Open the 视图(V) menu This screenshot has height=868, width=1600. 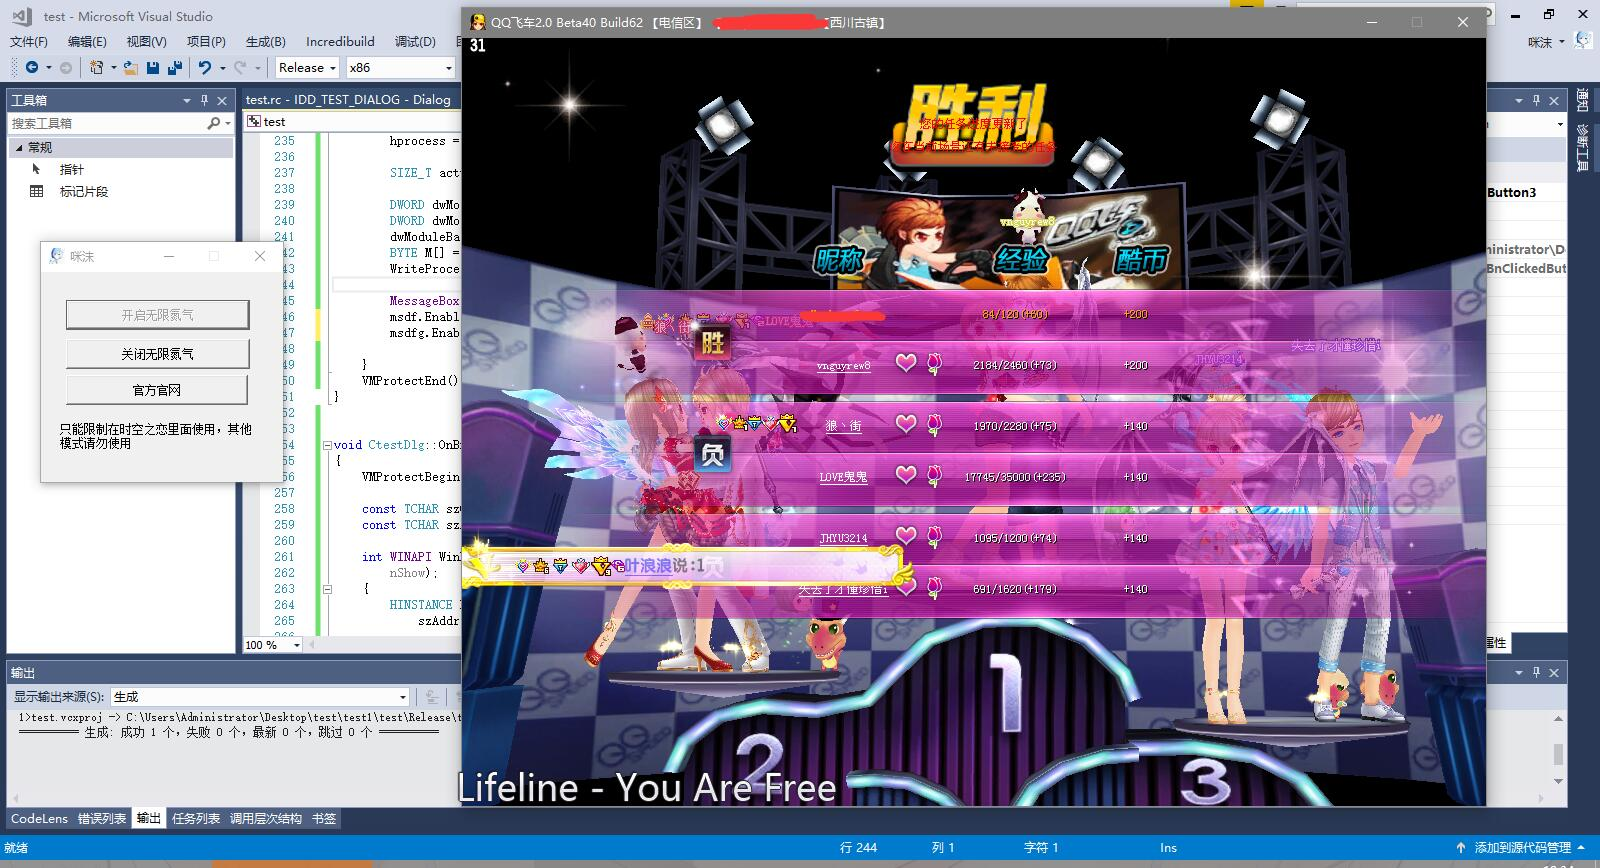click(x=146, y=41)
